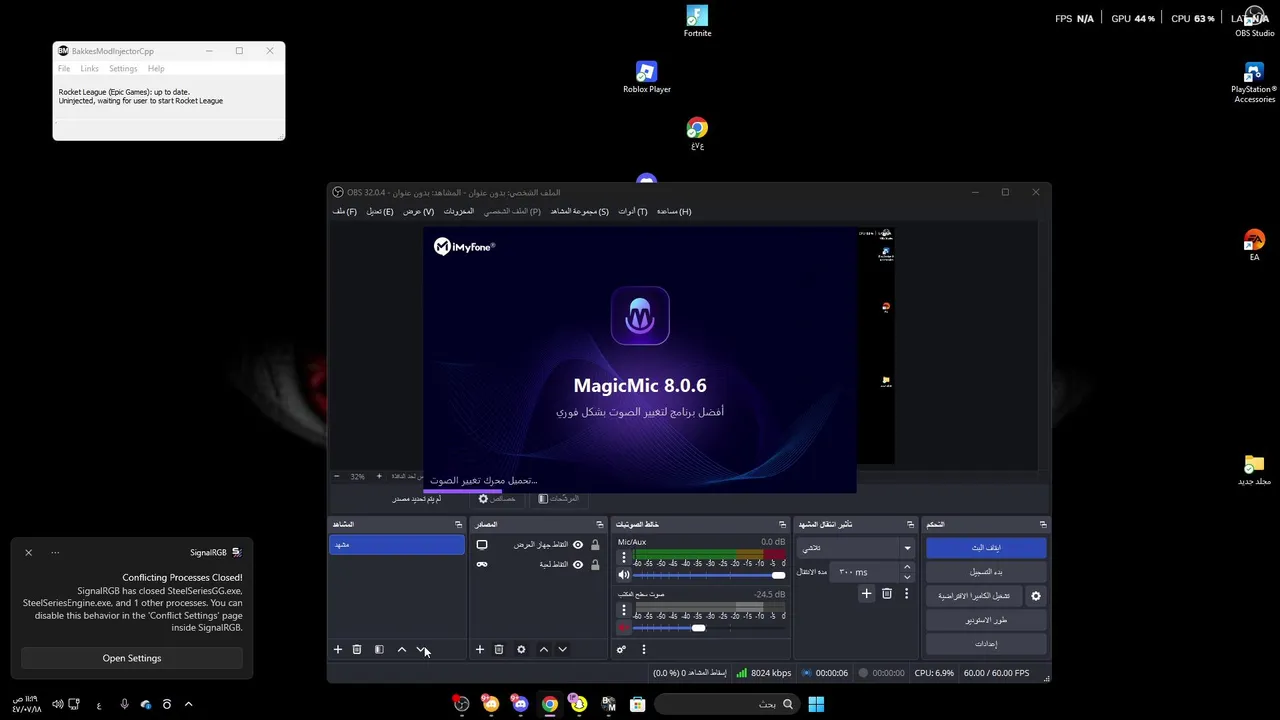Image resolution: width=1280 pixels, height=720 pixels.
Task: Zoom out preview with minus icon
Action: pos(337,476)
